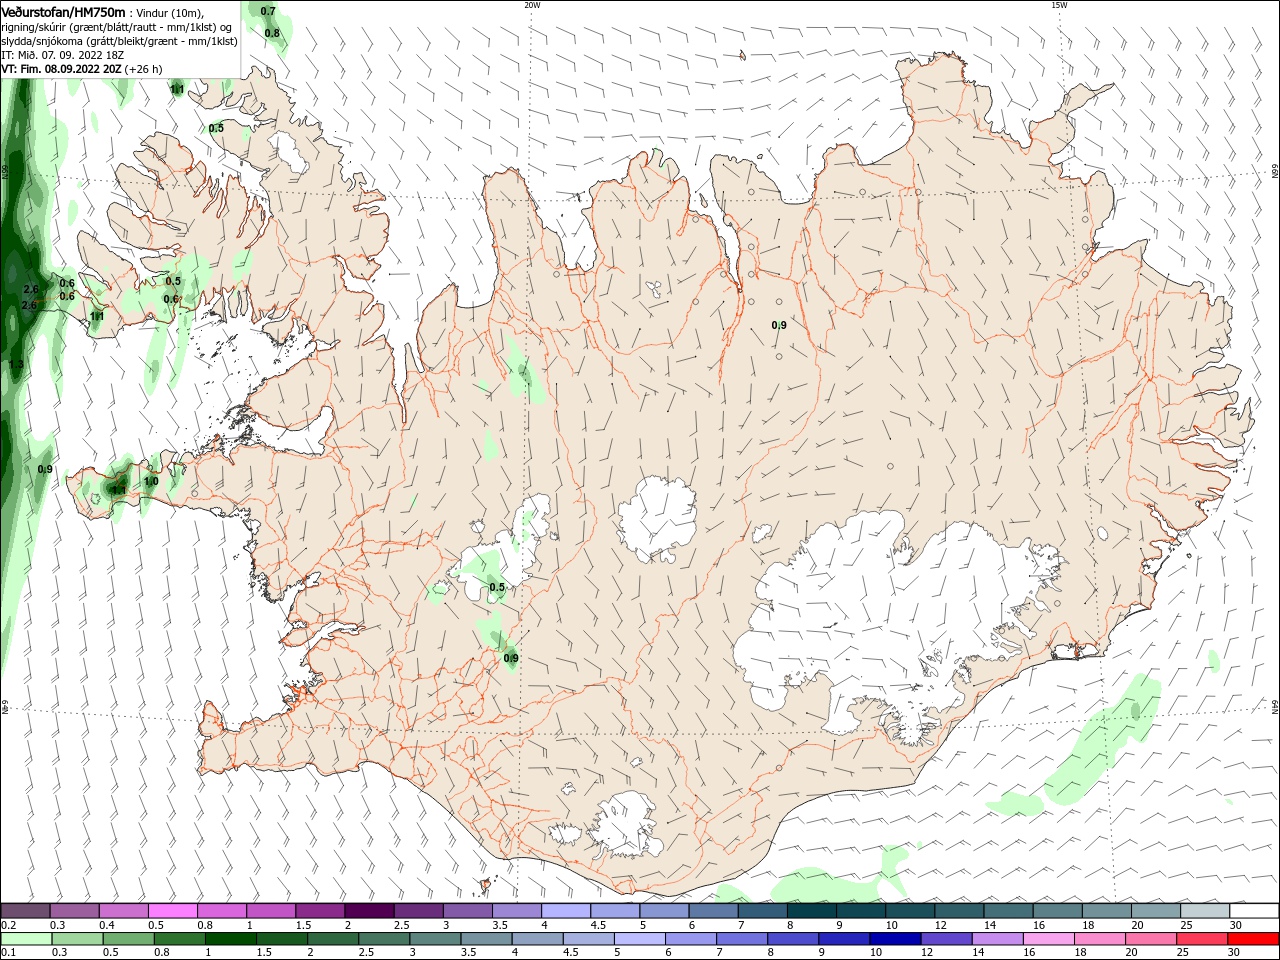Click the 0.9 value in the ocean west of Snæfellsnes
Image resolution: width=1280 pixels, height=960 pixels.
click(45, 469)
